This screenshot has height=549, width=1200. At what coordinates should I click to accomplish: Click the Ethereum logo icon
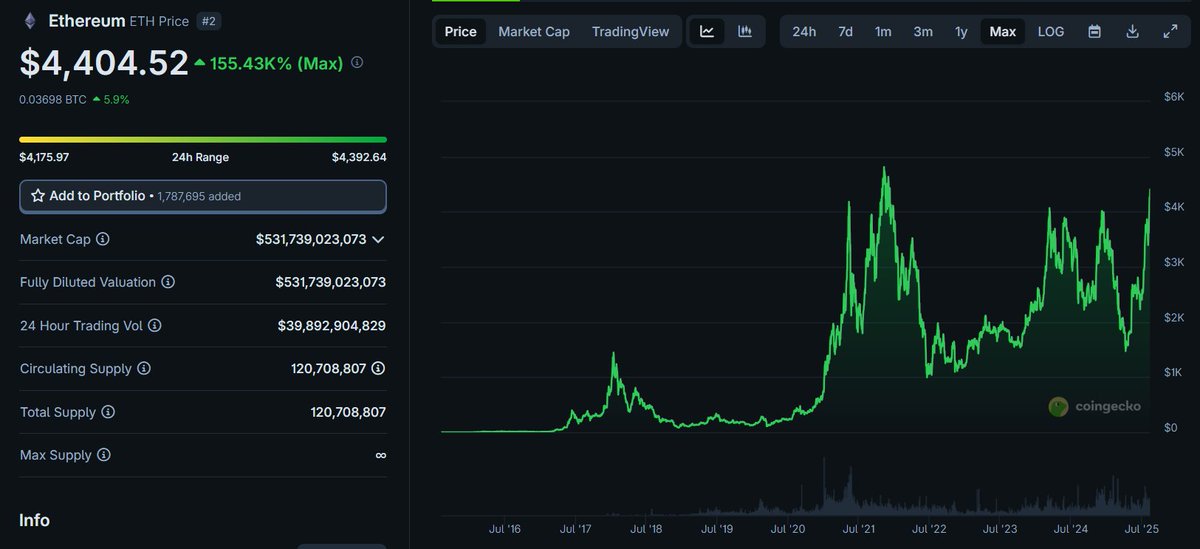[x=29, y=20]
